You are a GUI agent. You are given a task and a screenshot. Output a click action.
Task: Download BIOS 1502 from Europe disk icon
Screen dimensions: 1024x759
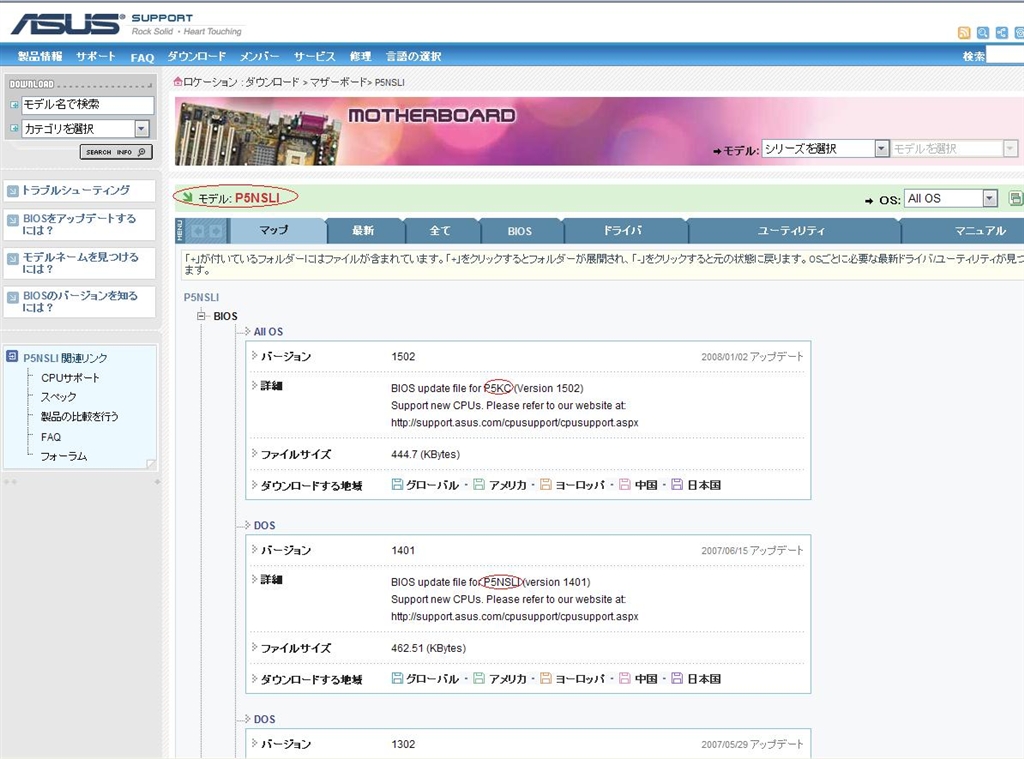coord(545,484)
